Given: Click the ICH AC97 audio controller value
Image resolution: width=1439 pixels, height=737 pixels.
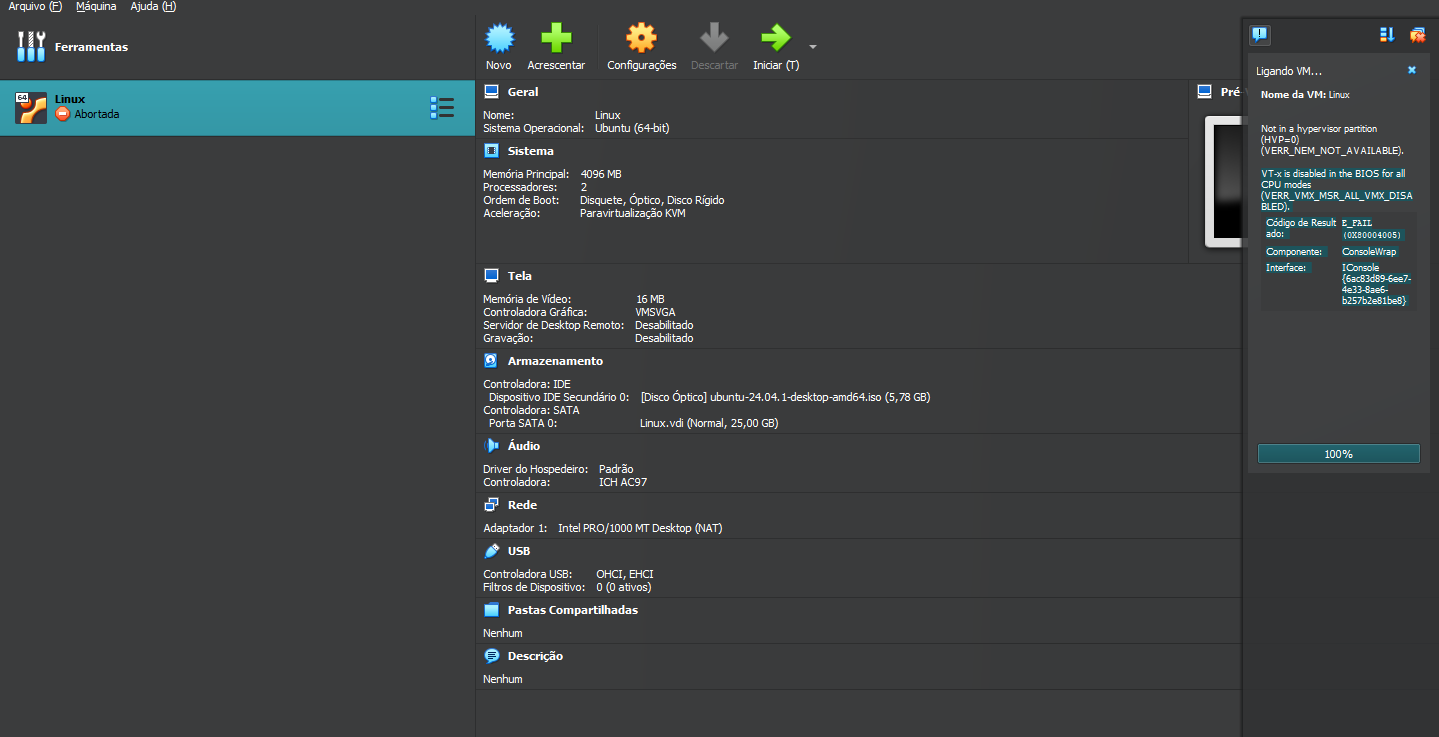Looking at the screenshot, I should (624, 482).
